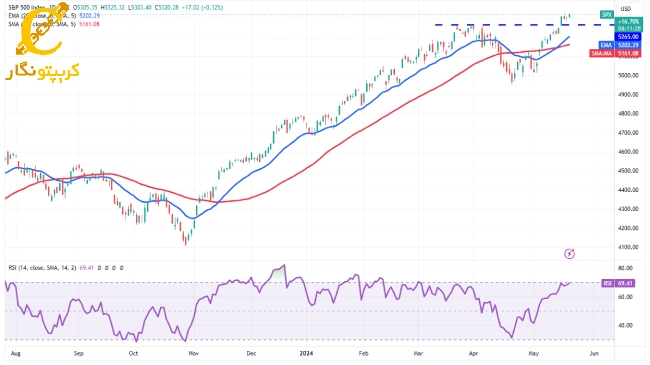Click the 4500.00 price axis label
The height and width of the screenshot is (365, 650).
coord(628,171)
